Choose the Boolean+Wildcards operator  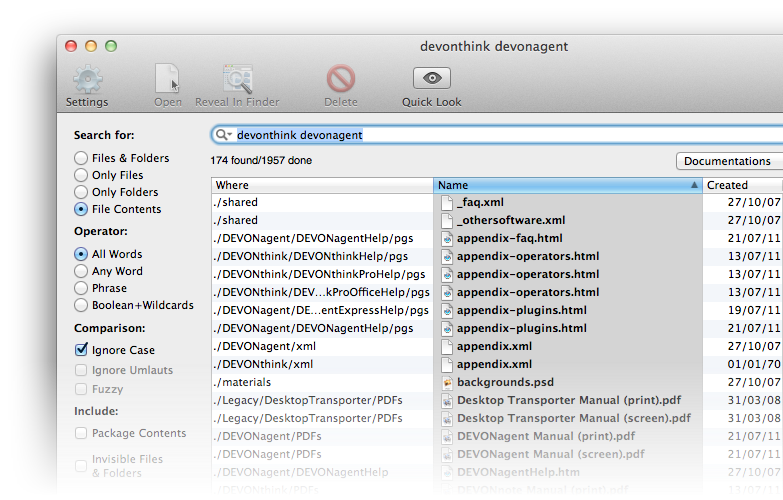[81, 305]
